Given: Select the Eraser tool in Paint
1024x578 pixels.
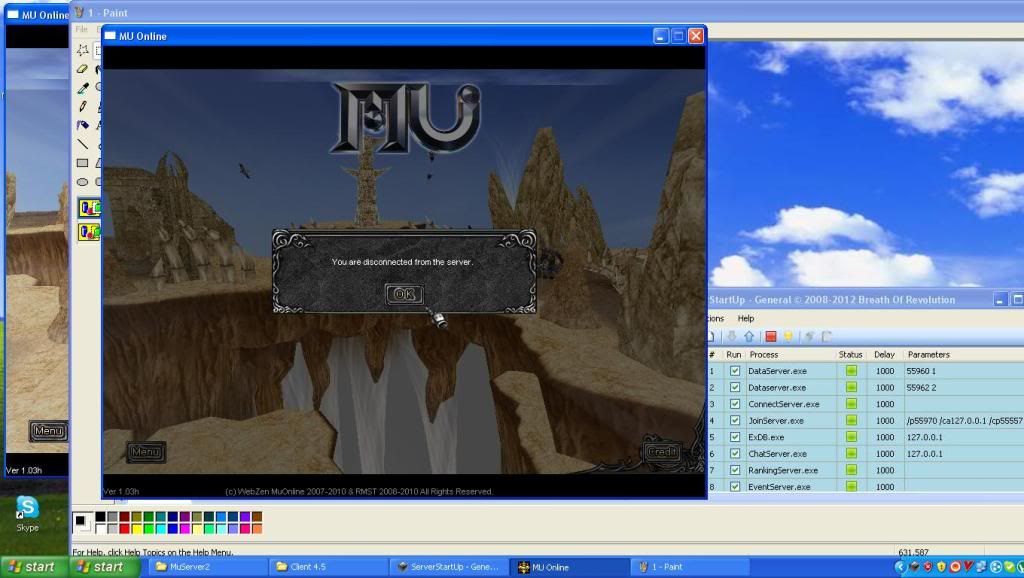Looking at the screenshot, I should pyautogui.click(x=83, y=68).
